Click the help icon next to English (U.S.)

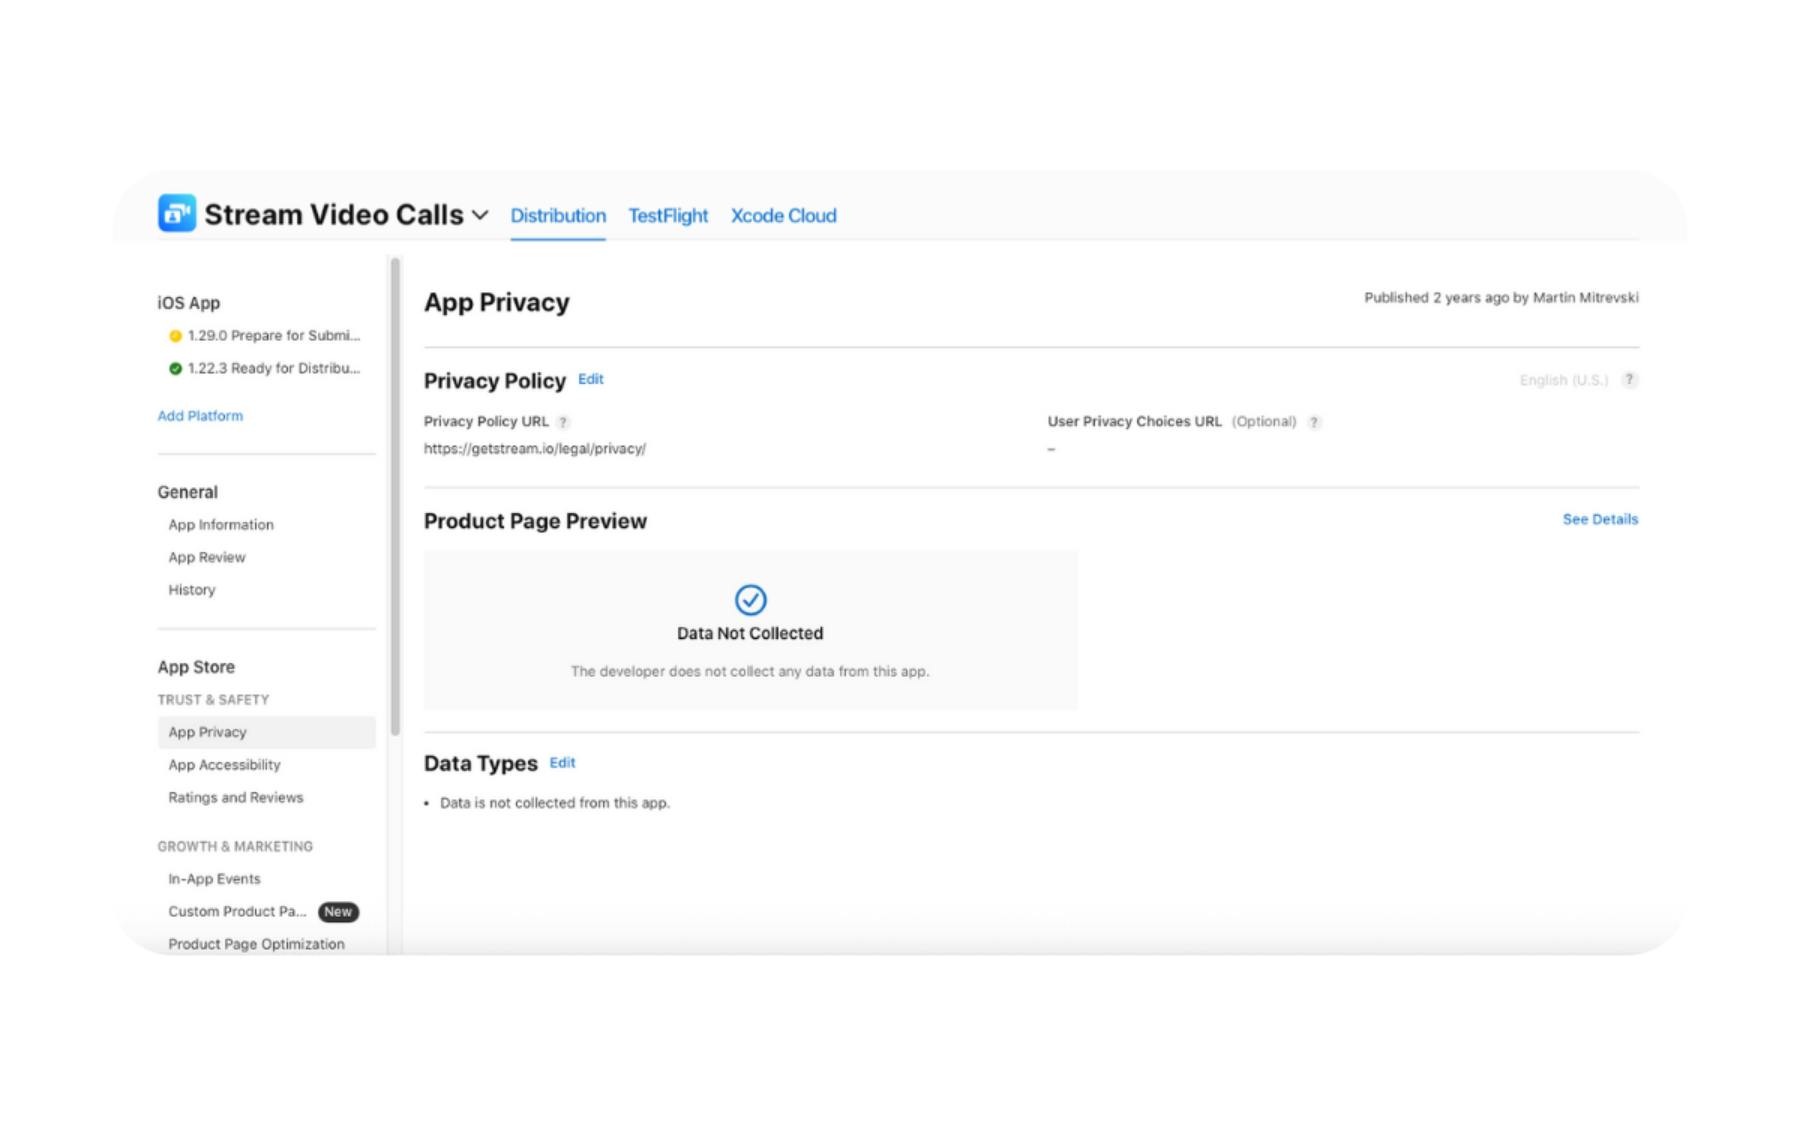1630,380
